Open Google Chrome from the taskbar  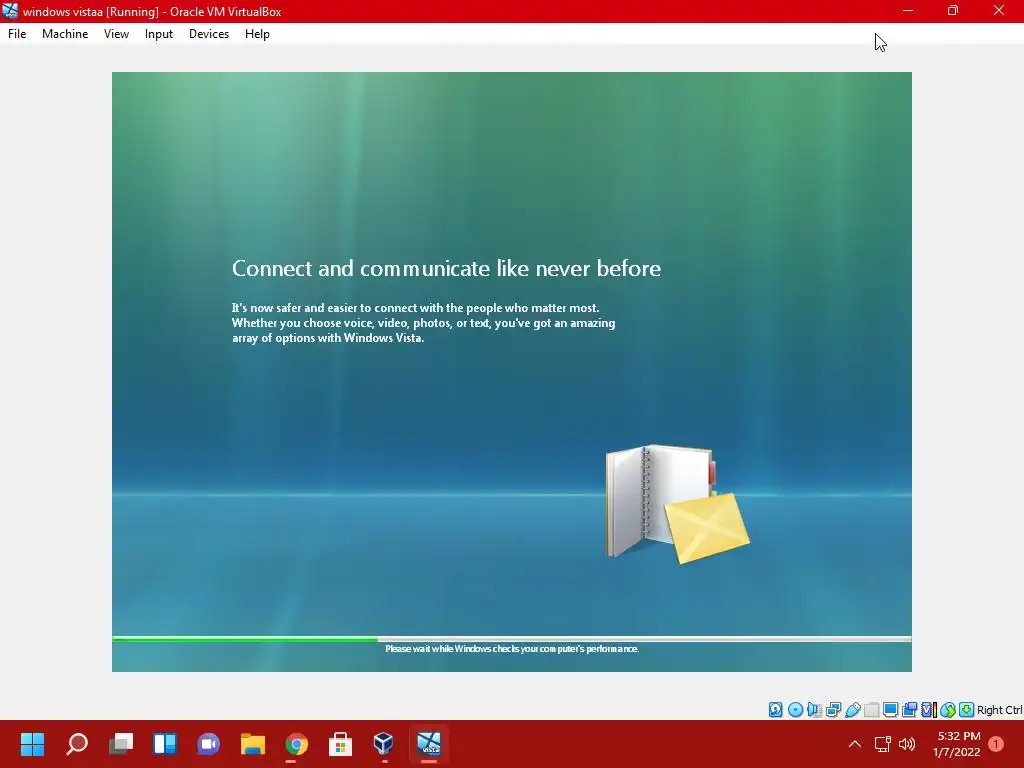click(296, 744)
